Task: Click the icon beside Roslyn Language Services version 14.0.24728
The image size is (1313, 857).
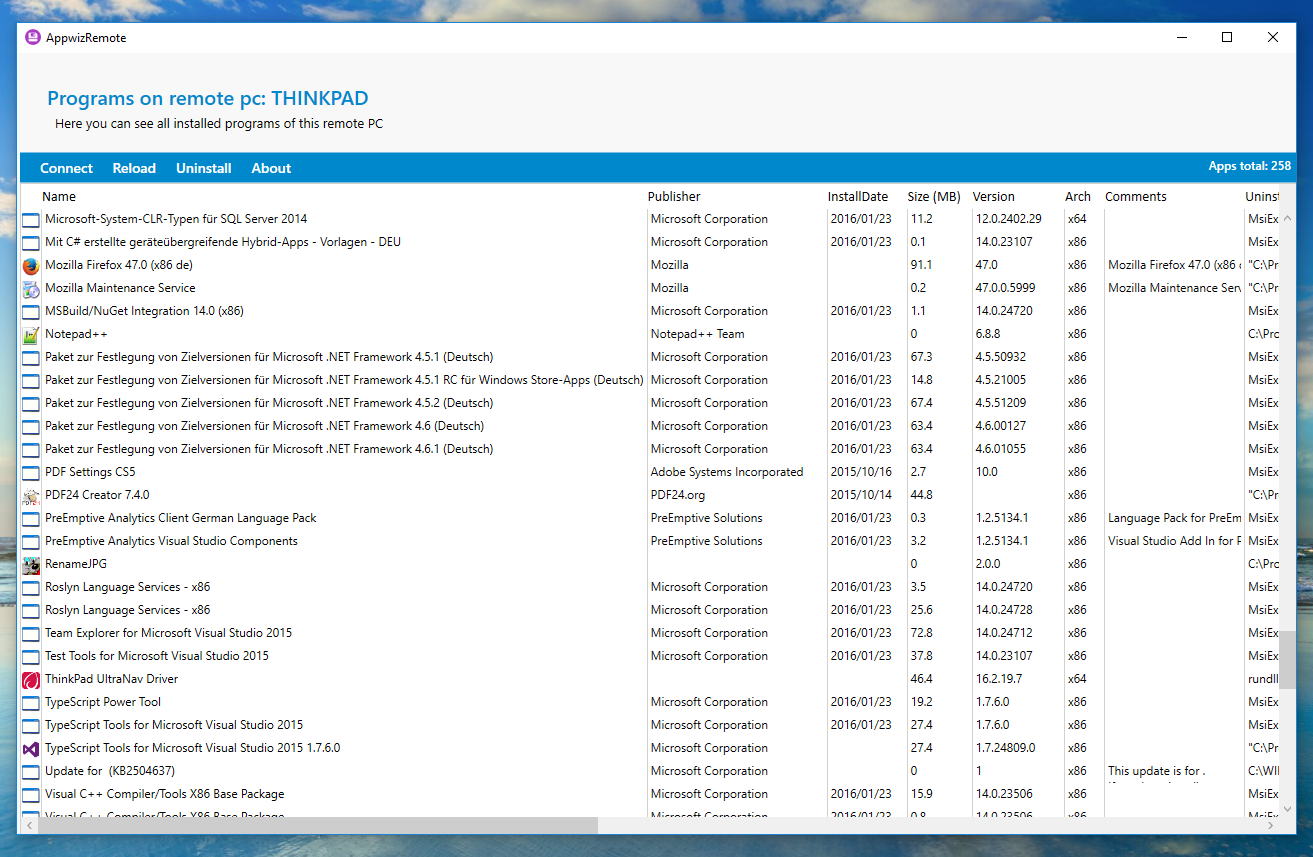Action: [x=30, y=610]
